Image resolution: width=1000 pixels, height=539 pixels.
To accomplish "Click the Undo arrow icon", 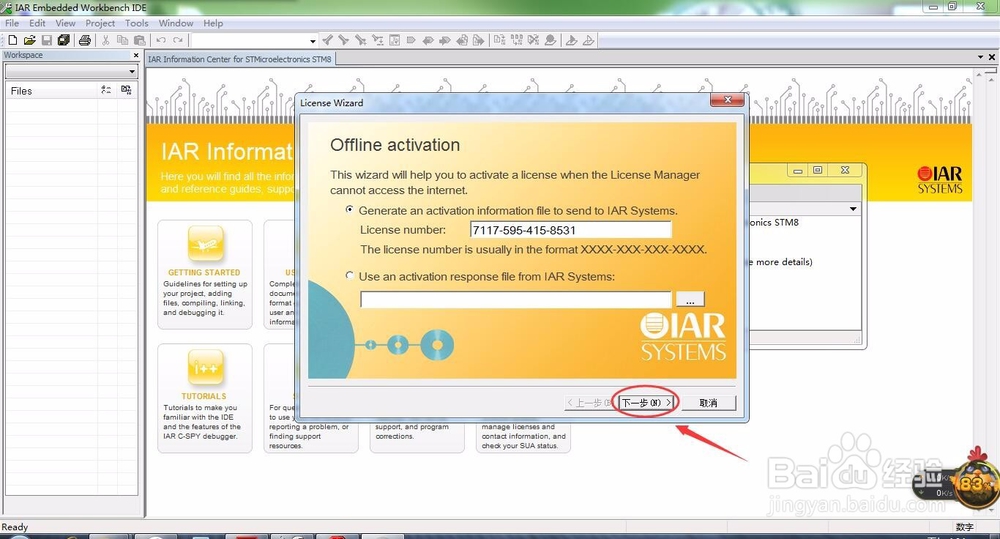I will pyautogui.click(x=161, y=40).
